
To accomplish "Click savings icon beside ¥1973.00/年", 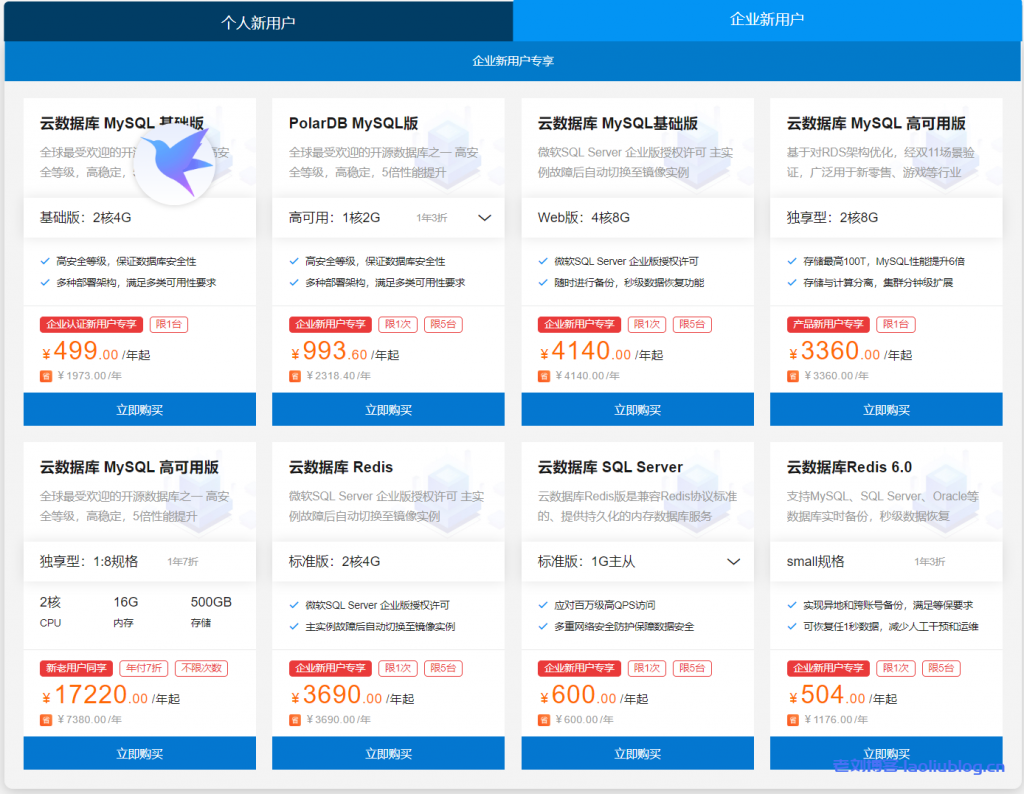I will 45,376.
